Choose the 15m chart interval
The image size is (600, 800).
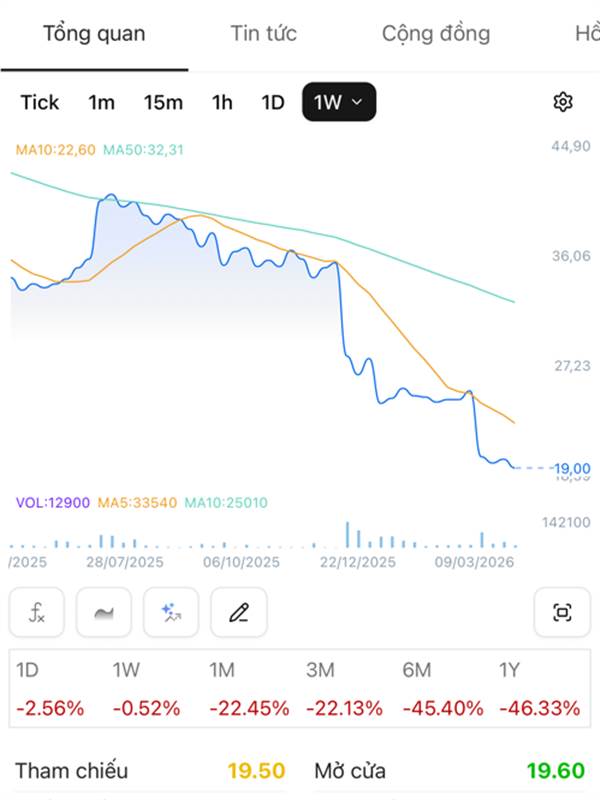[163, 102]
